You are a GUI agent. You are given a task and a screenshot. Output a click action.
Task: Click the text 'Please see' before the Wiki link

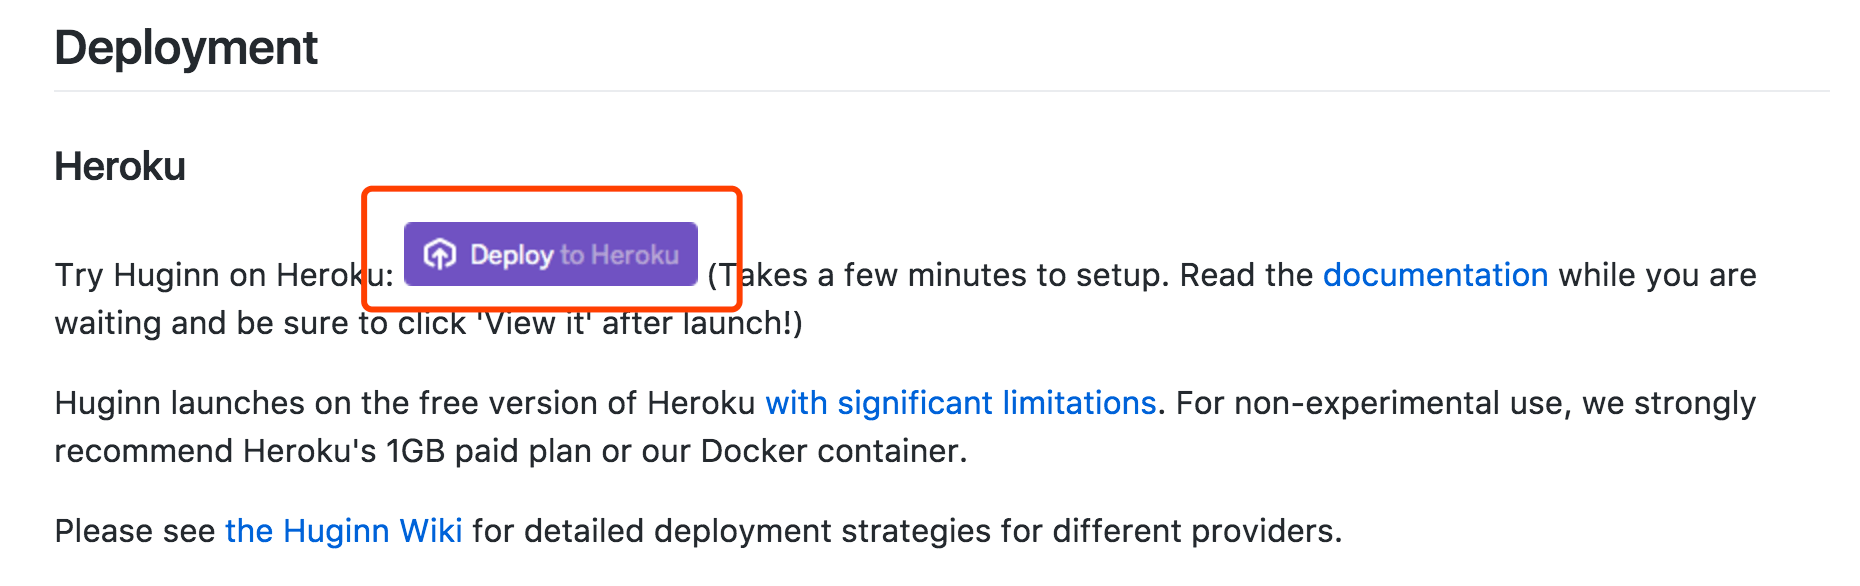(x=135, y=531)
